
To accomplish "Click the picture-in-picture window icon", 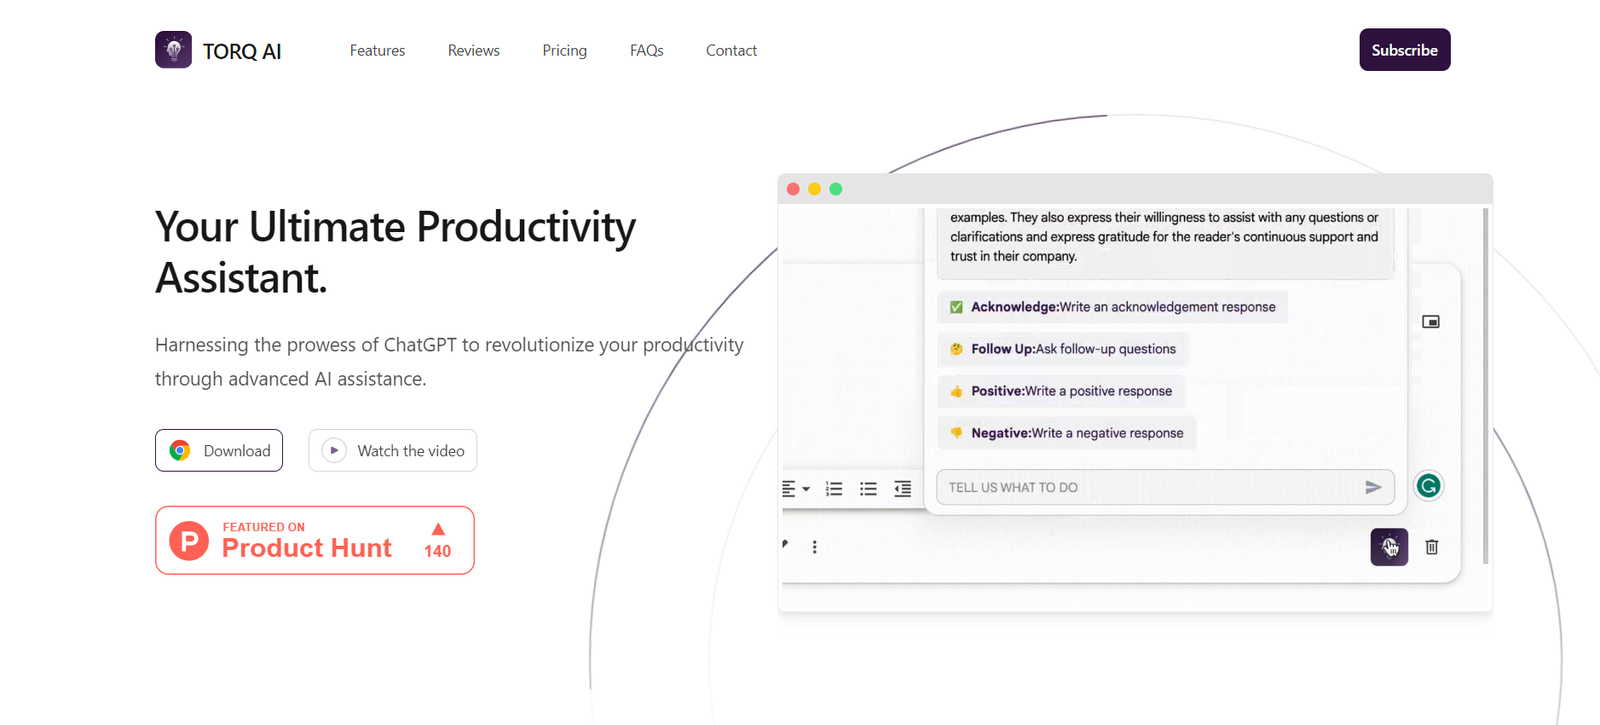I will [1431, 322].
